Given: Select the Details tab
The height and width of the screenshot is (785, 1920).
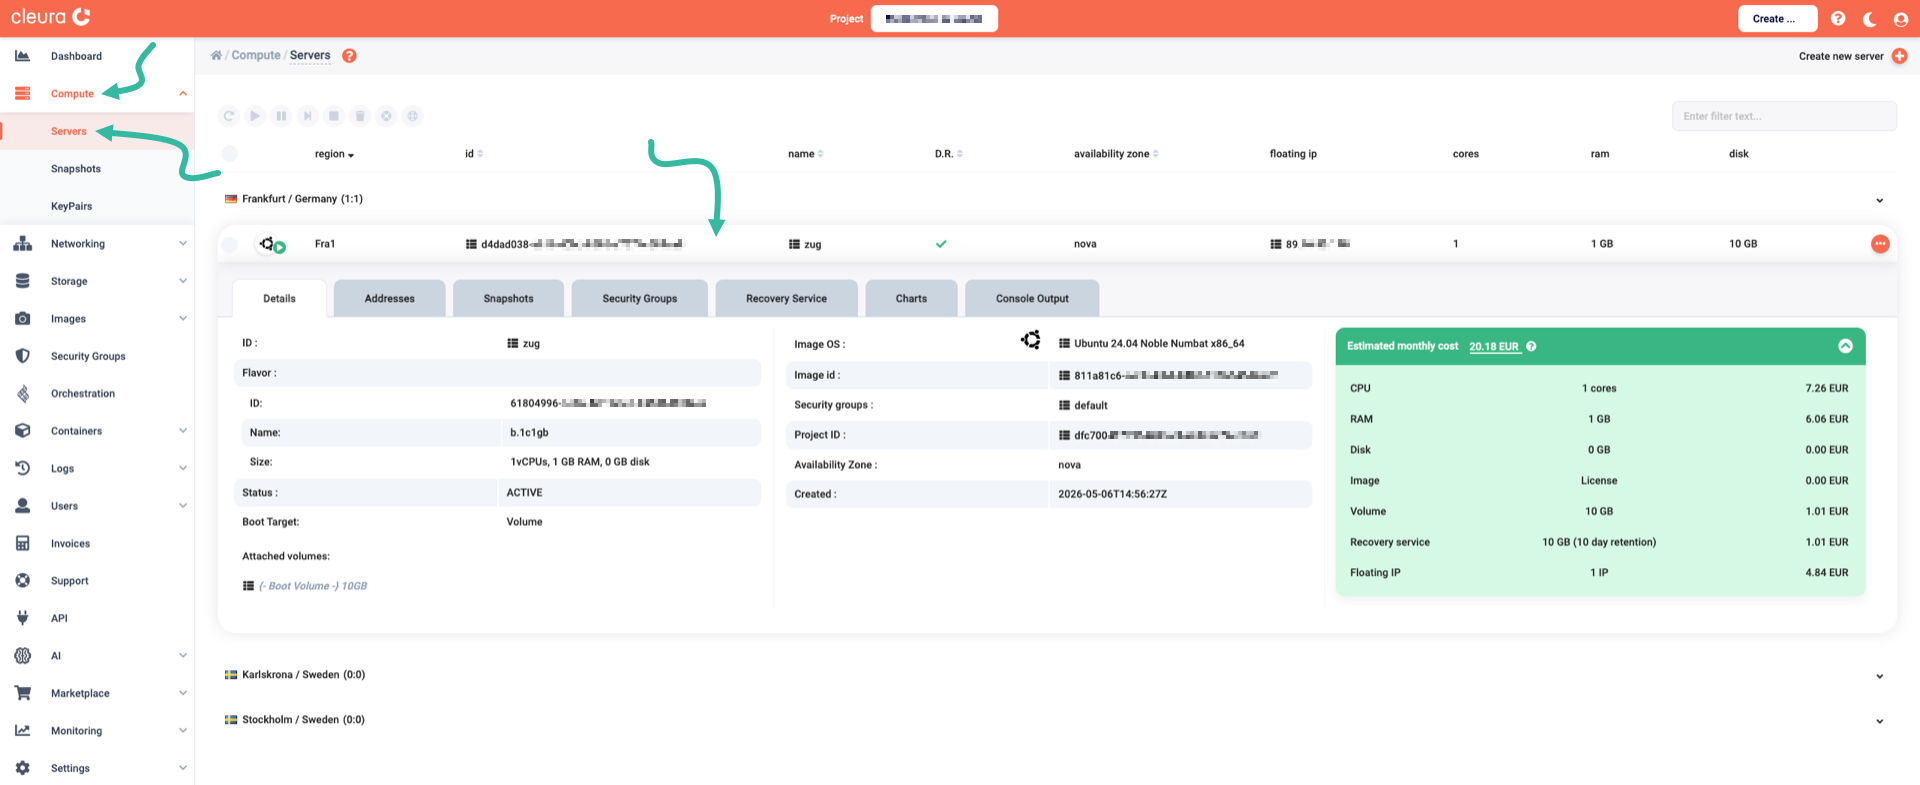Looking at the screenshot, I should (x=279, y=299).
